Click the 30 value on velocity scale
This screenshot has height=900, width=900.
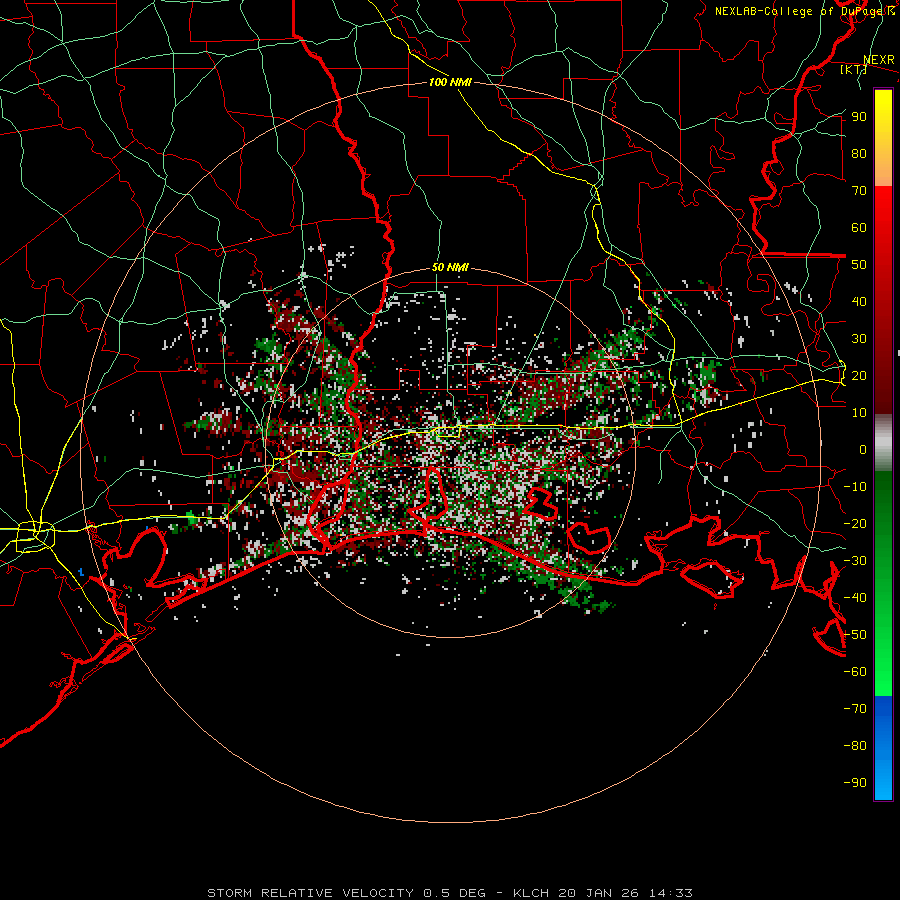pos(859,339)
